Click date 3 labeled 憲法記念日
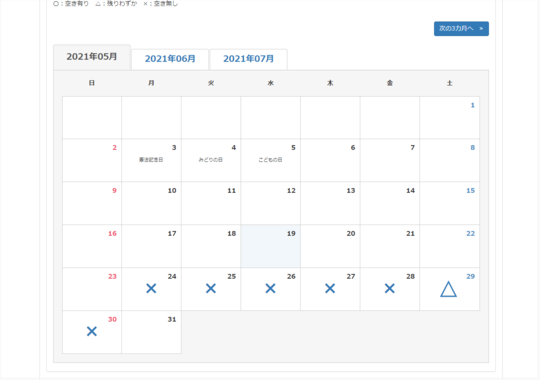 click(151, 160)
